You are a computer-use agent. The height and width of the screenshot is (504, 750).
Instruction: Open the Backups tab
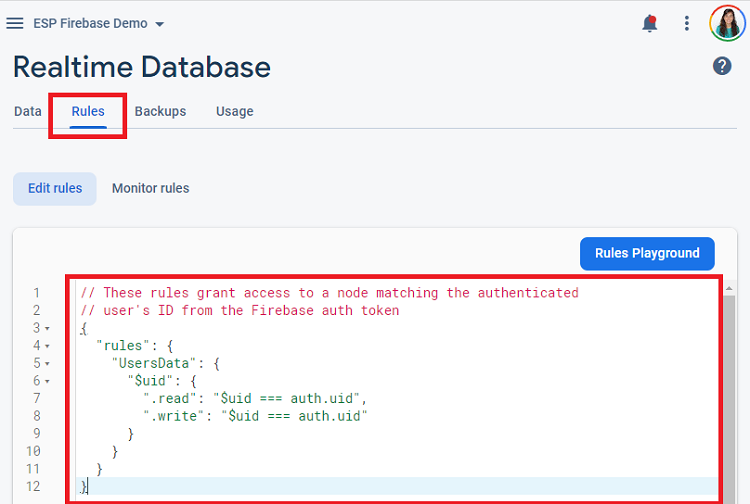point(160,111)
